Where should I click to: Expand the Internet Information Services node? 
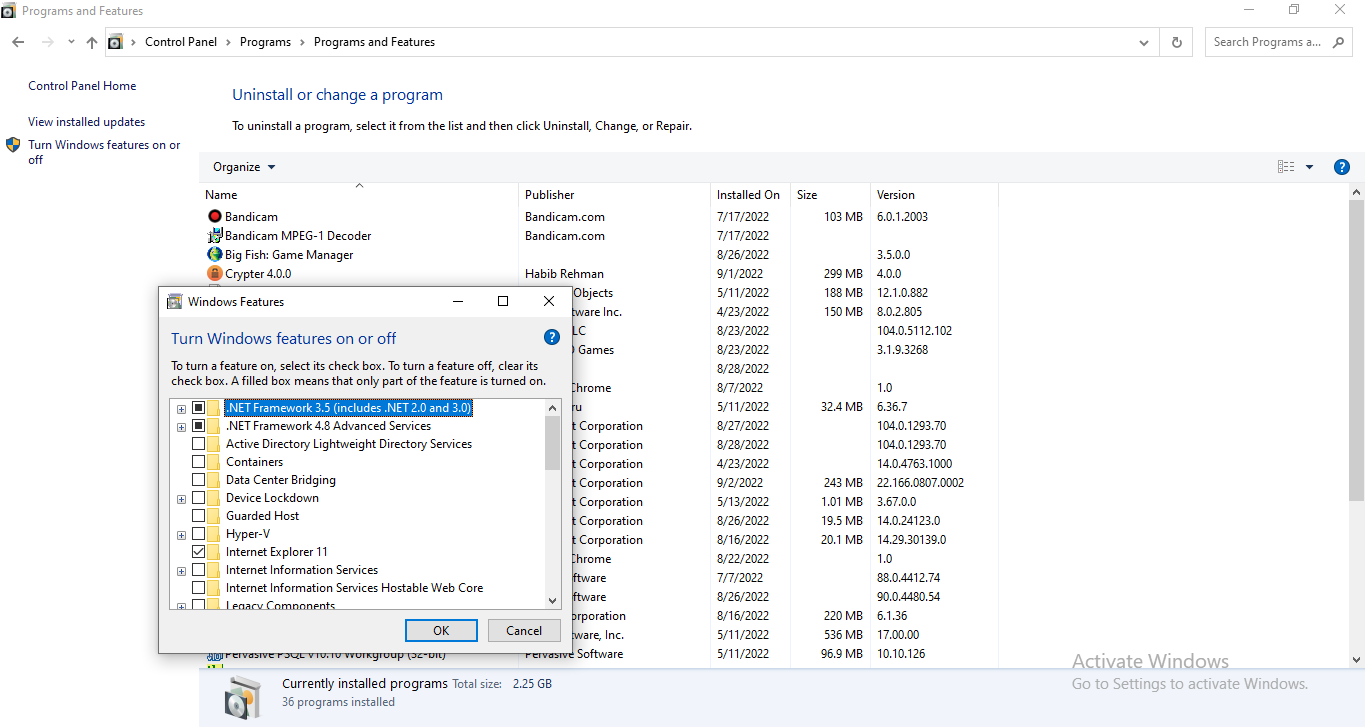181,571
